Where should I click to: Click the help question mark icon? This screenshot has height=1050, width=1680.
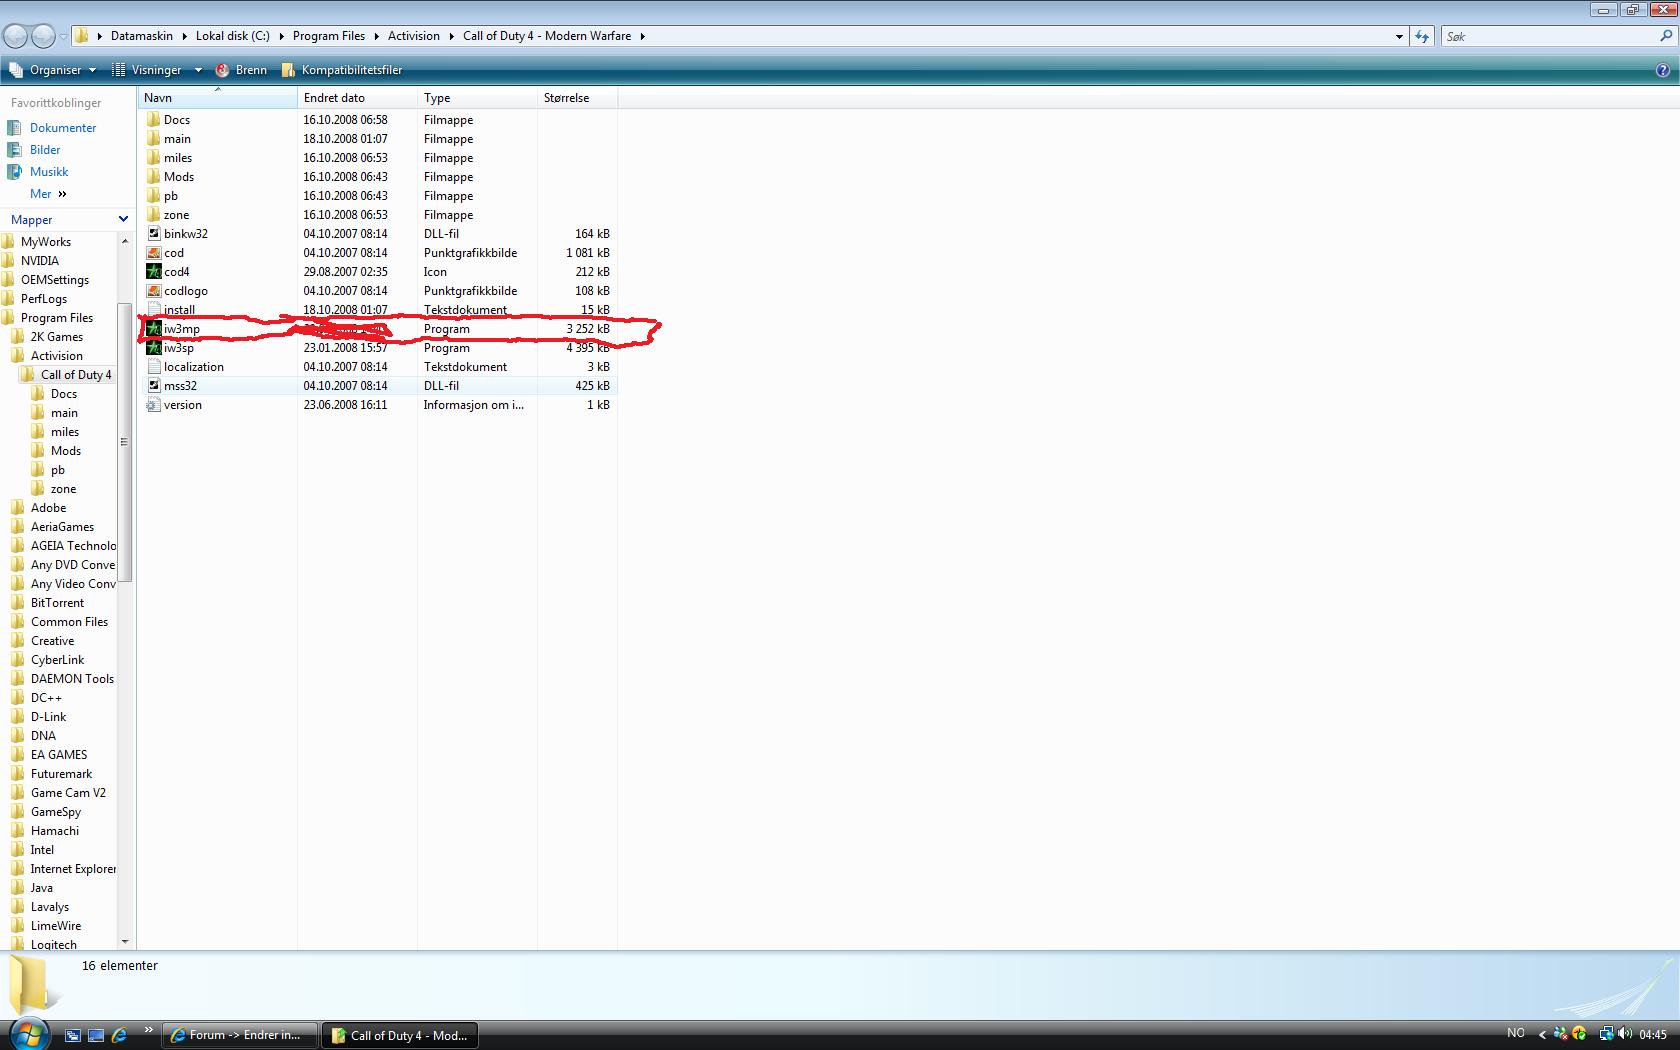[1662, 70]
